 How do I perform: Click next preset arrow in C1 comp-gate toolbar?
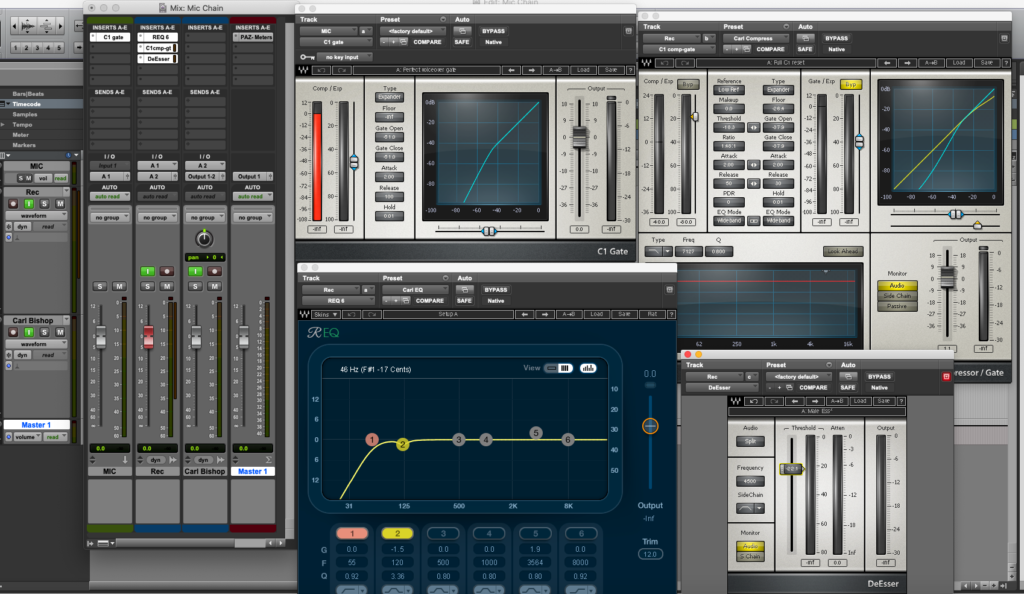point(906,63)
